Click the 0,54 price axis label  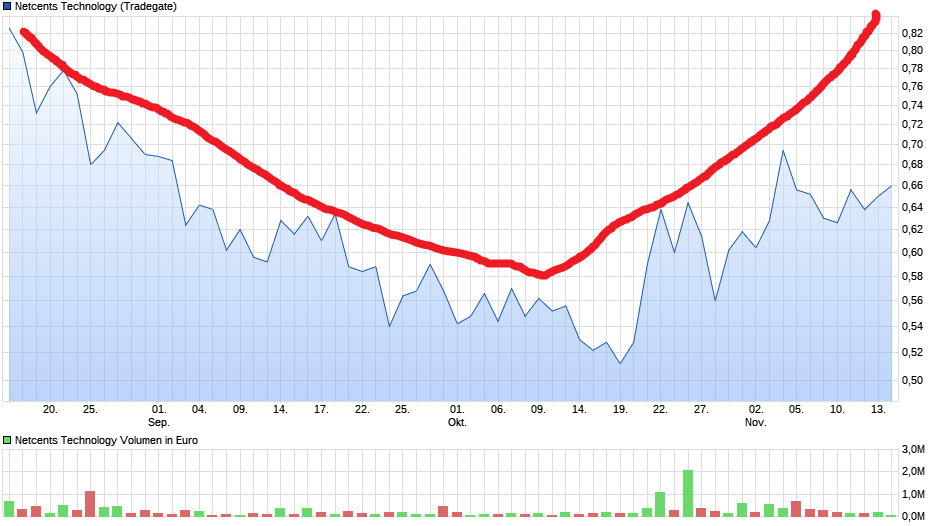point(912,326)
